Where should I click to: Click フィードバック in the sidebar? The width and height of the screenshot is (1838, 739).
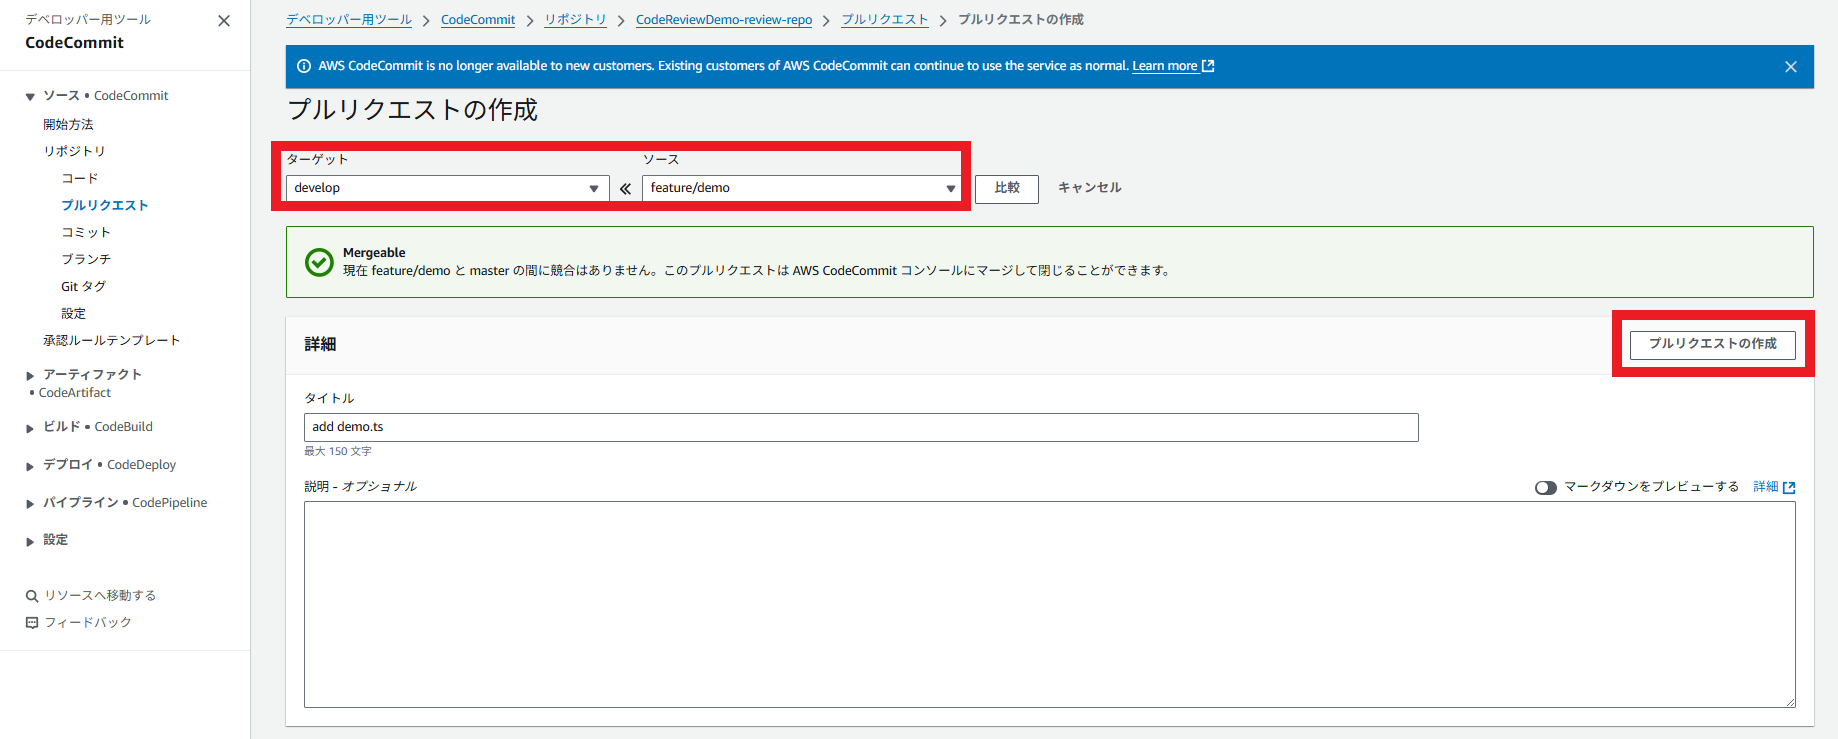point(88,623)
